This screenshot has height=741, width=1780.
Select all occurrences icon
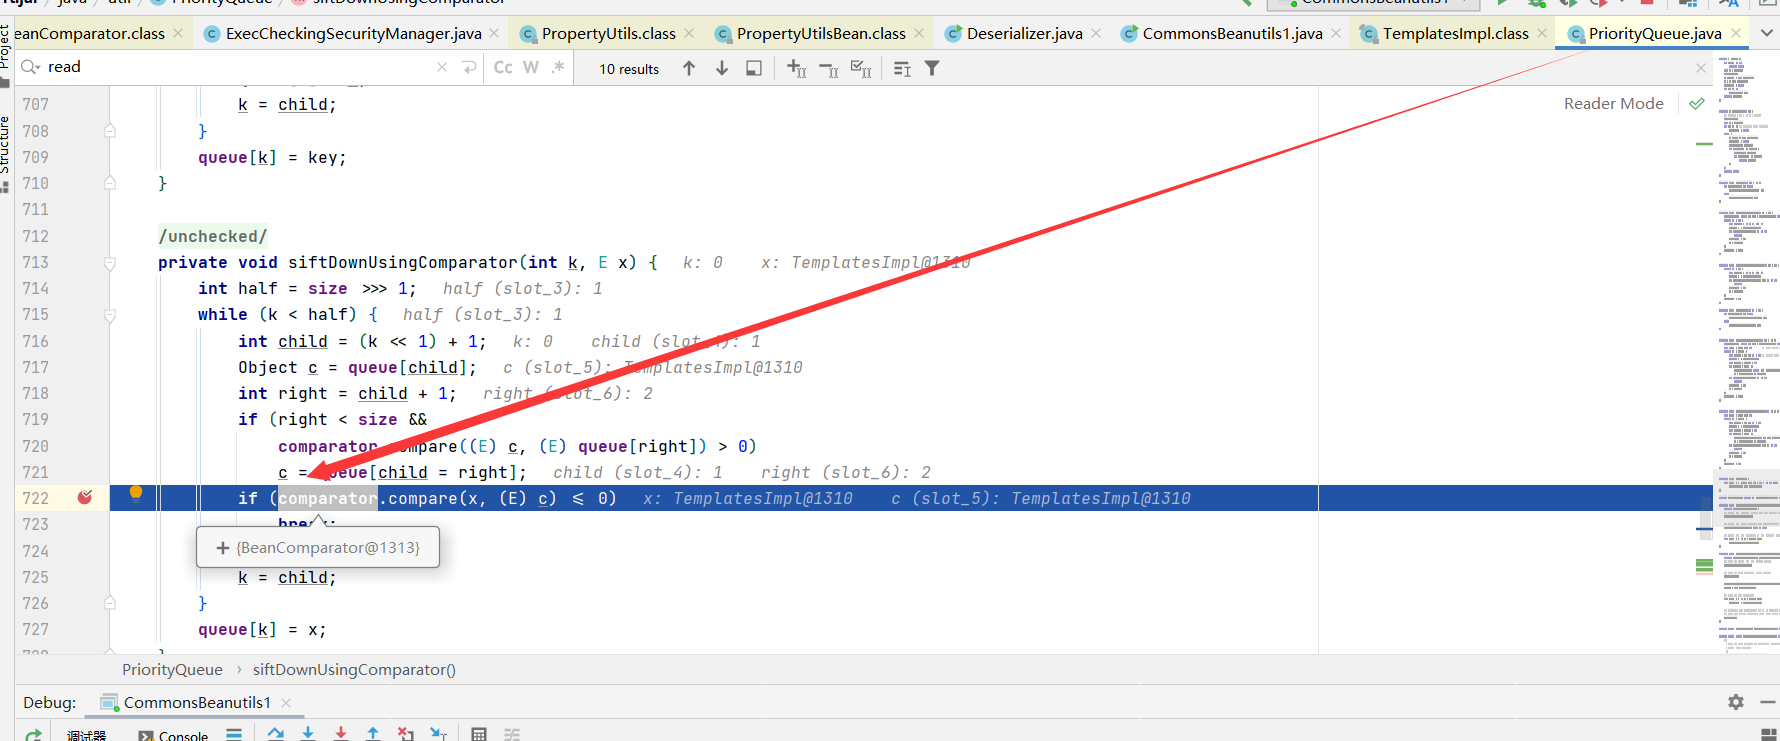(861, 68)
